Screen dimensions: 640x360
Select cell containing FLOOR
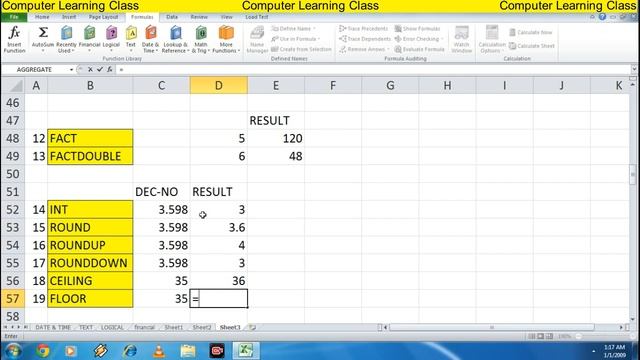point(90,298)
